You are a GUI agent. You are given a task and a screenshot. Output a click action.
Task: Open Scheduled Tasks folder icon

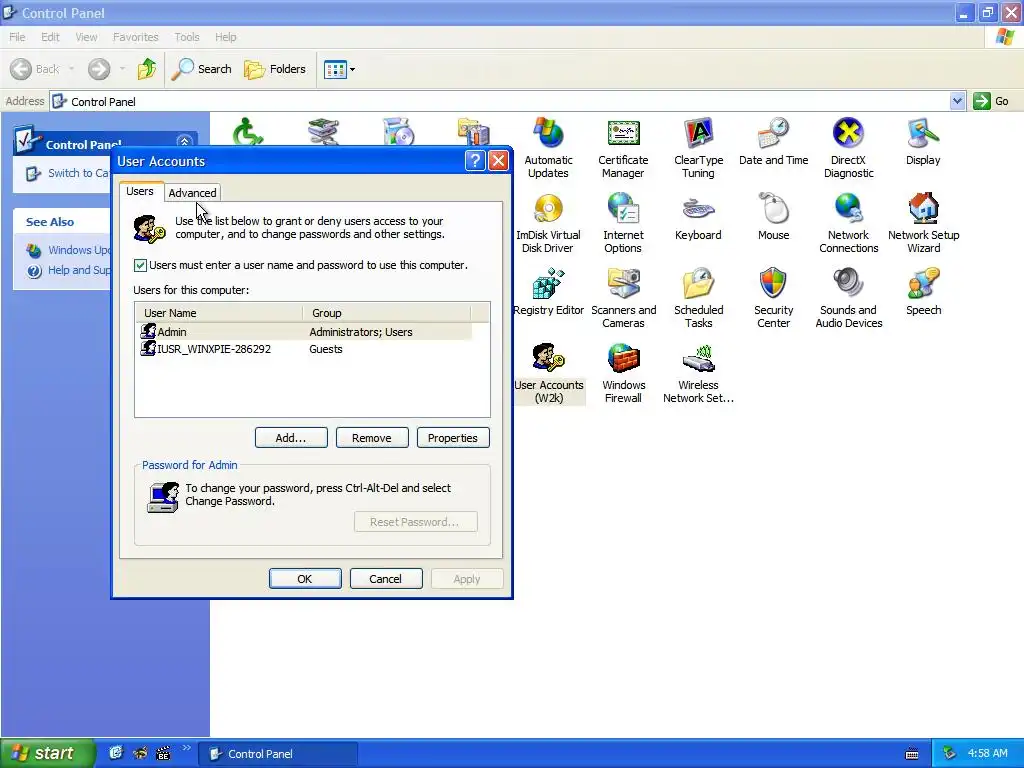click(x=698, y=298)
